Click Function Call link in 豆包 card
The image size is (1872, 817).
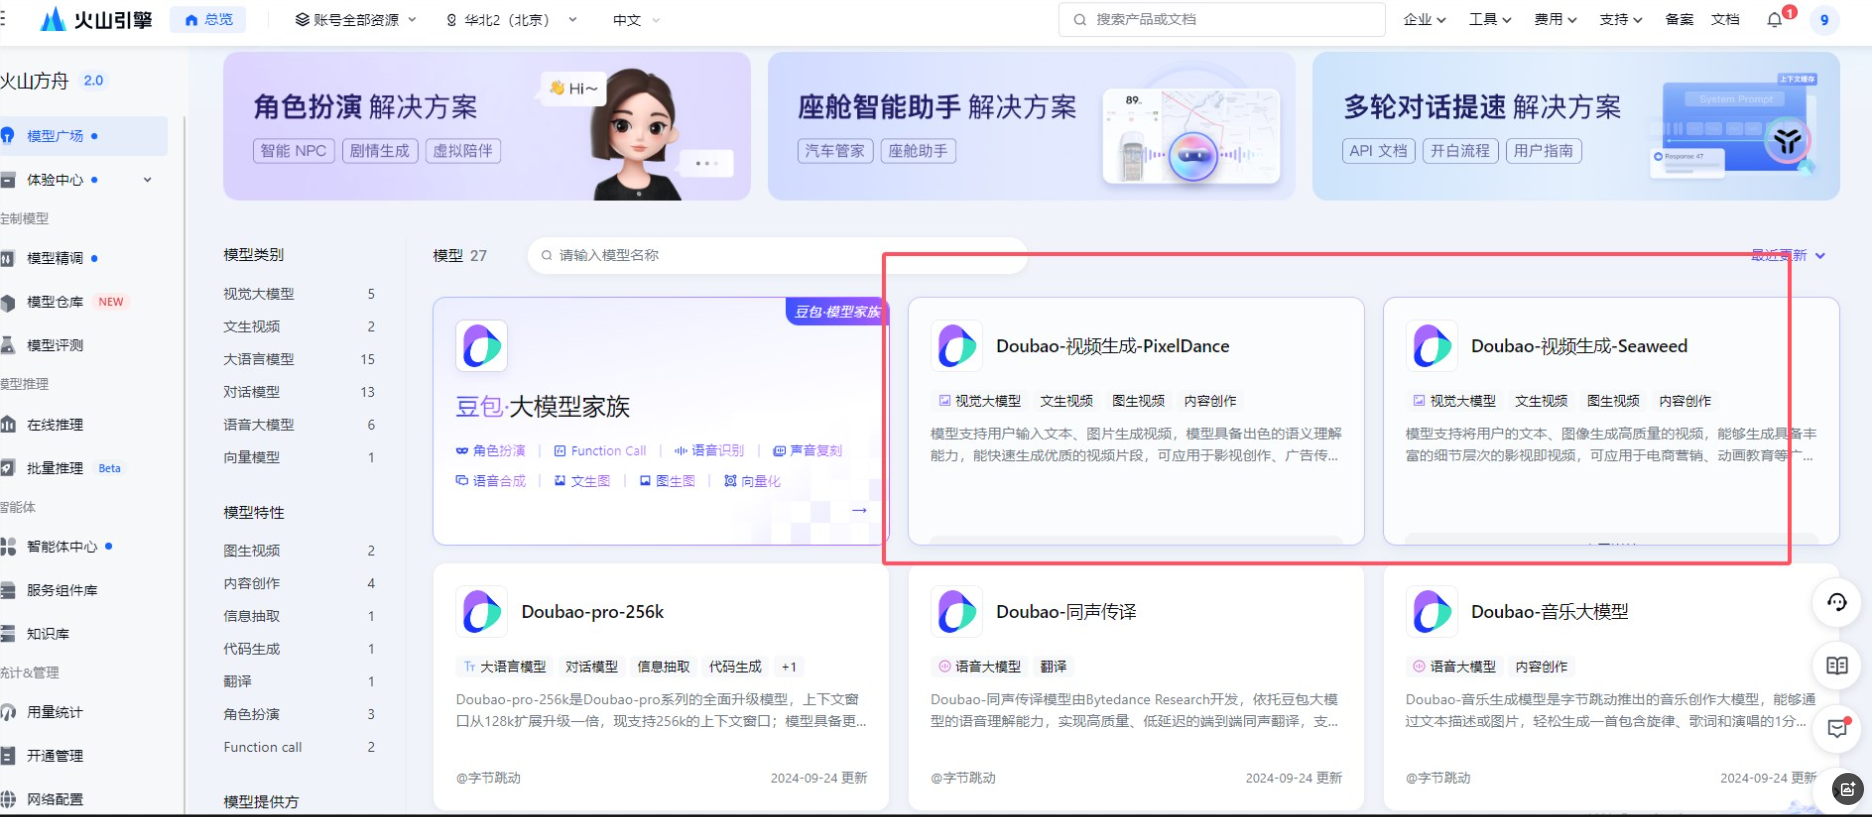point(600,451)
